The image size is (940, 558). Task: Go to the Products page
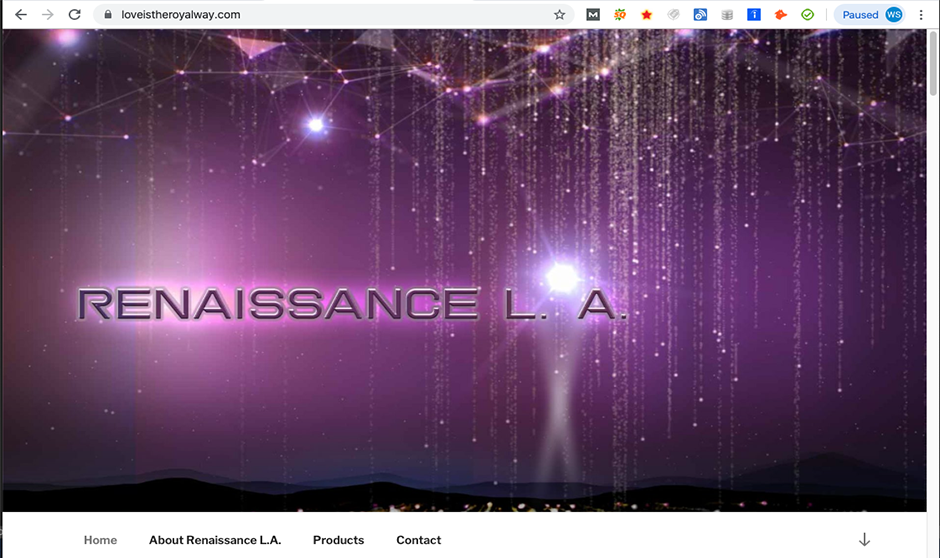point(338,540)
